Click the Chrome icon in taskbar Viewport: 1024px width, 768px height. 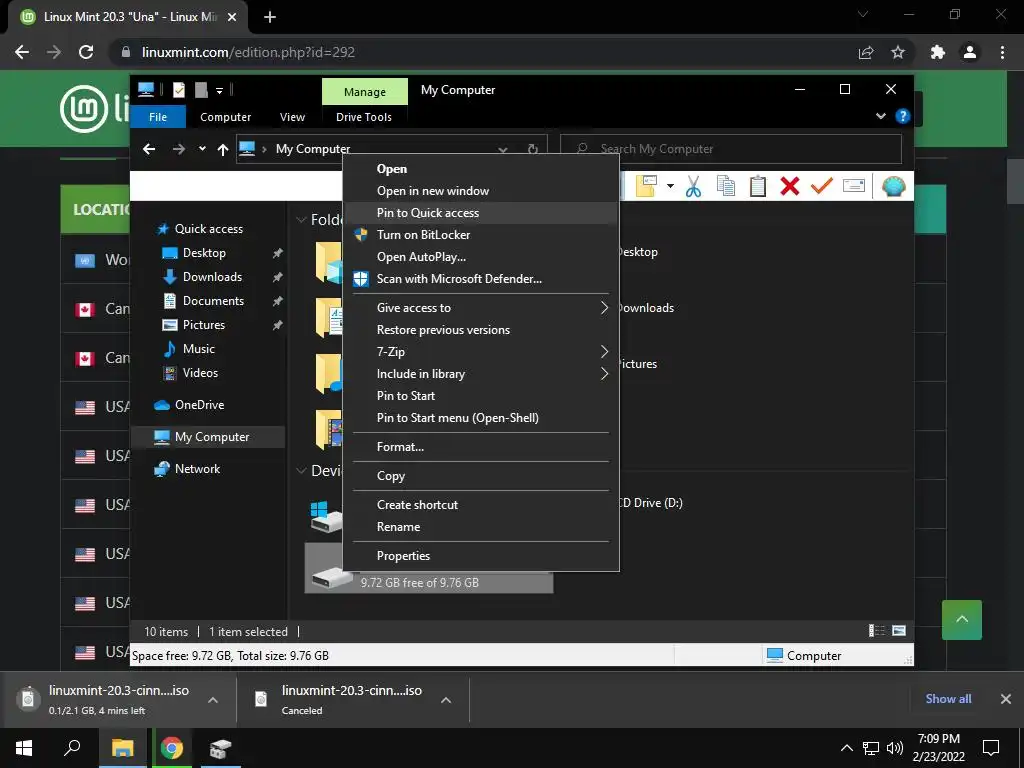tap(172, 748)
